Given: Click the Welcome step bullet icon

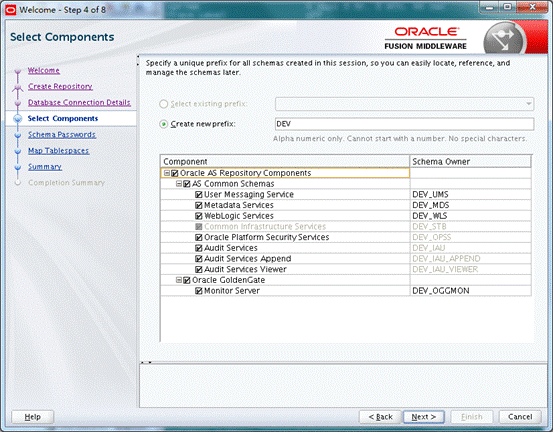Looking at the screenshot, I should pyautogui.click(x=18, y=71).
